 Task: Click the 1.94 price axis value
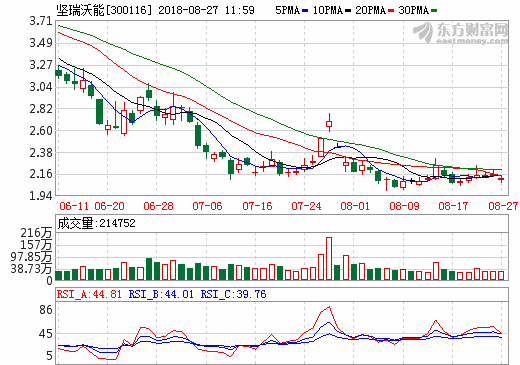click(x=41, y=196)
